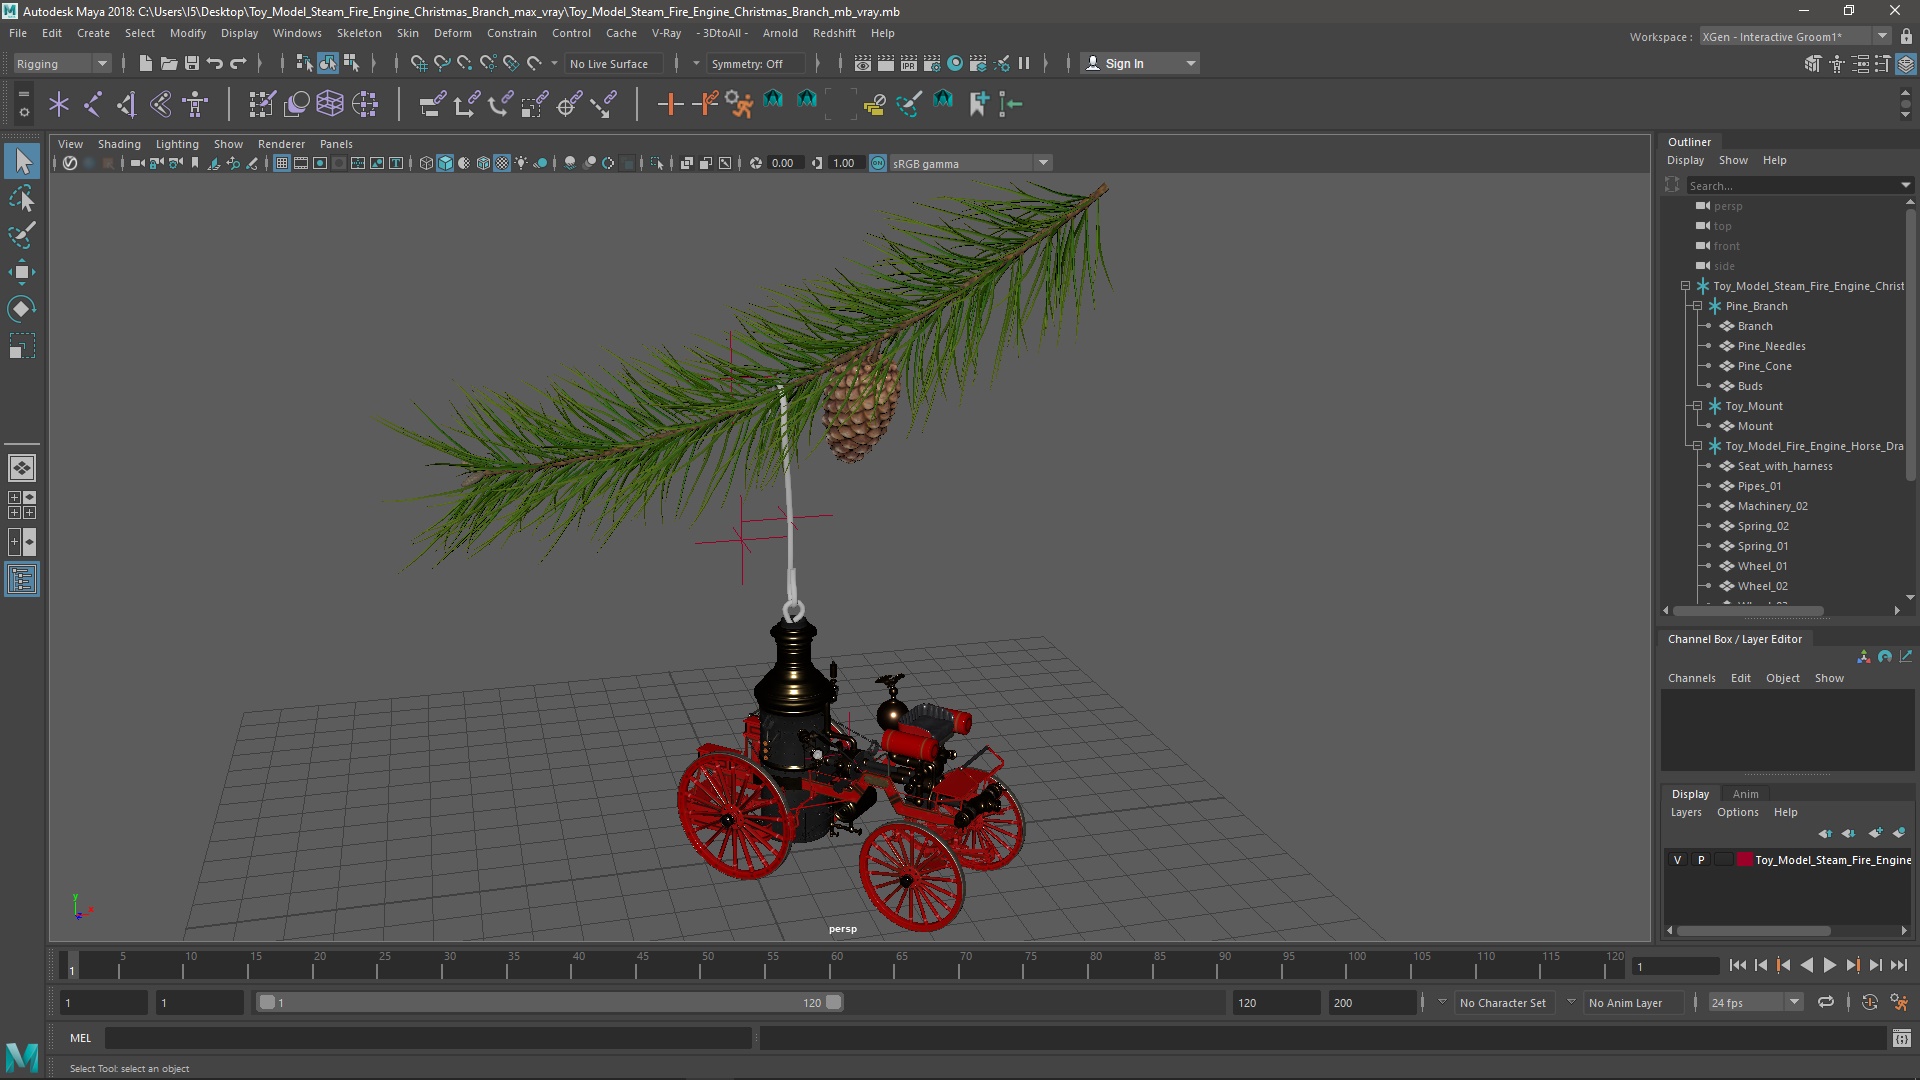Click the time range slider bar
This screenshot has width=1920, height=1080.
point(550,1002)
